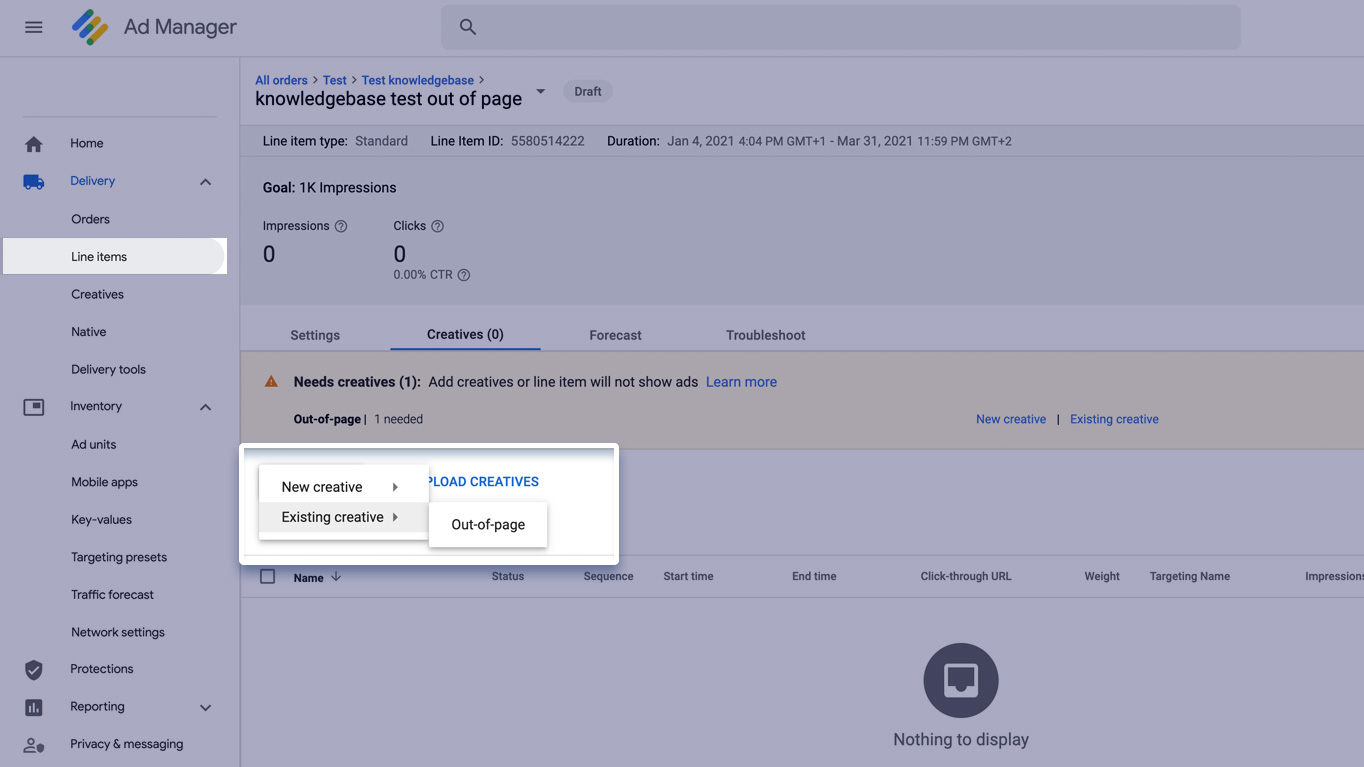Collapse the Delivery section

tap(205, 182)
